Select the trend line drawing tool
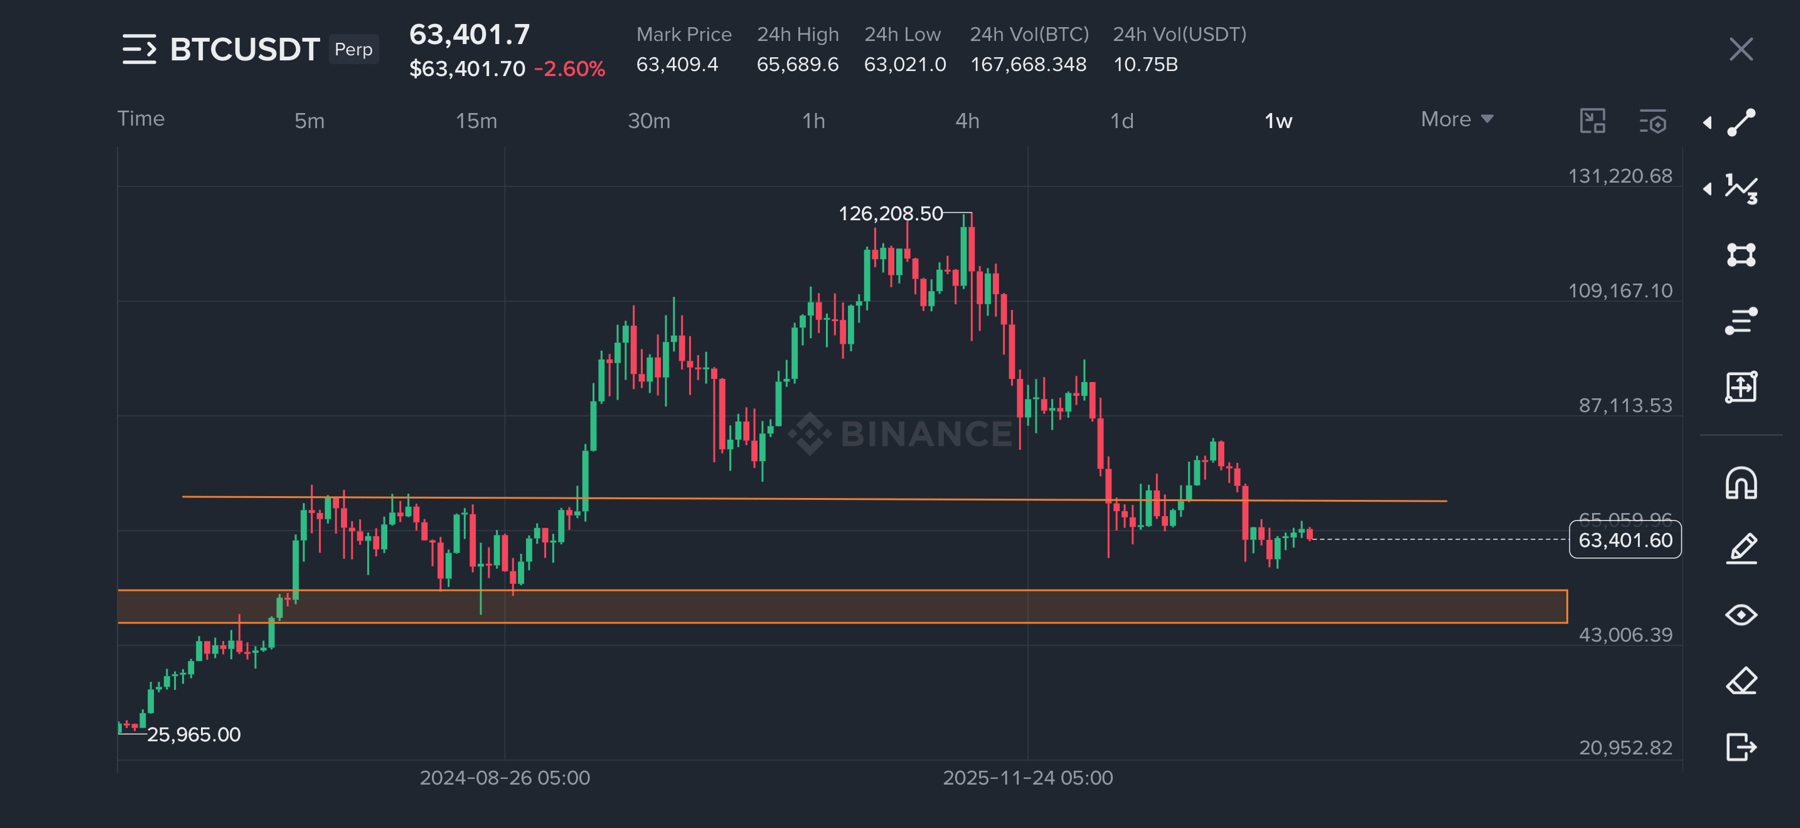The height and width of the screenshot is (828, 1800). click(1741, 123)
